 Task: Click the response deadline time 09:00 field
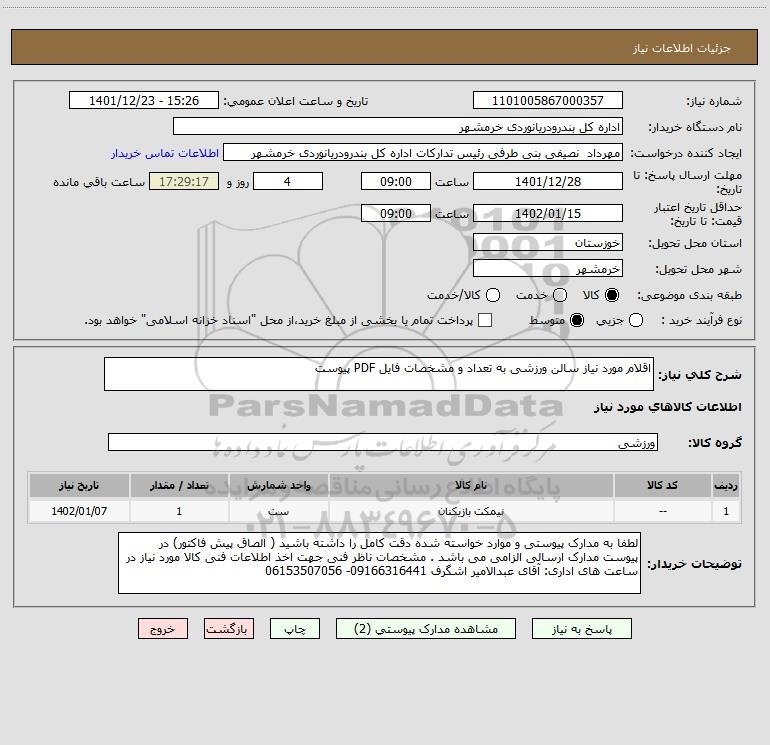tap(396, 182)
